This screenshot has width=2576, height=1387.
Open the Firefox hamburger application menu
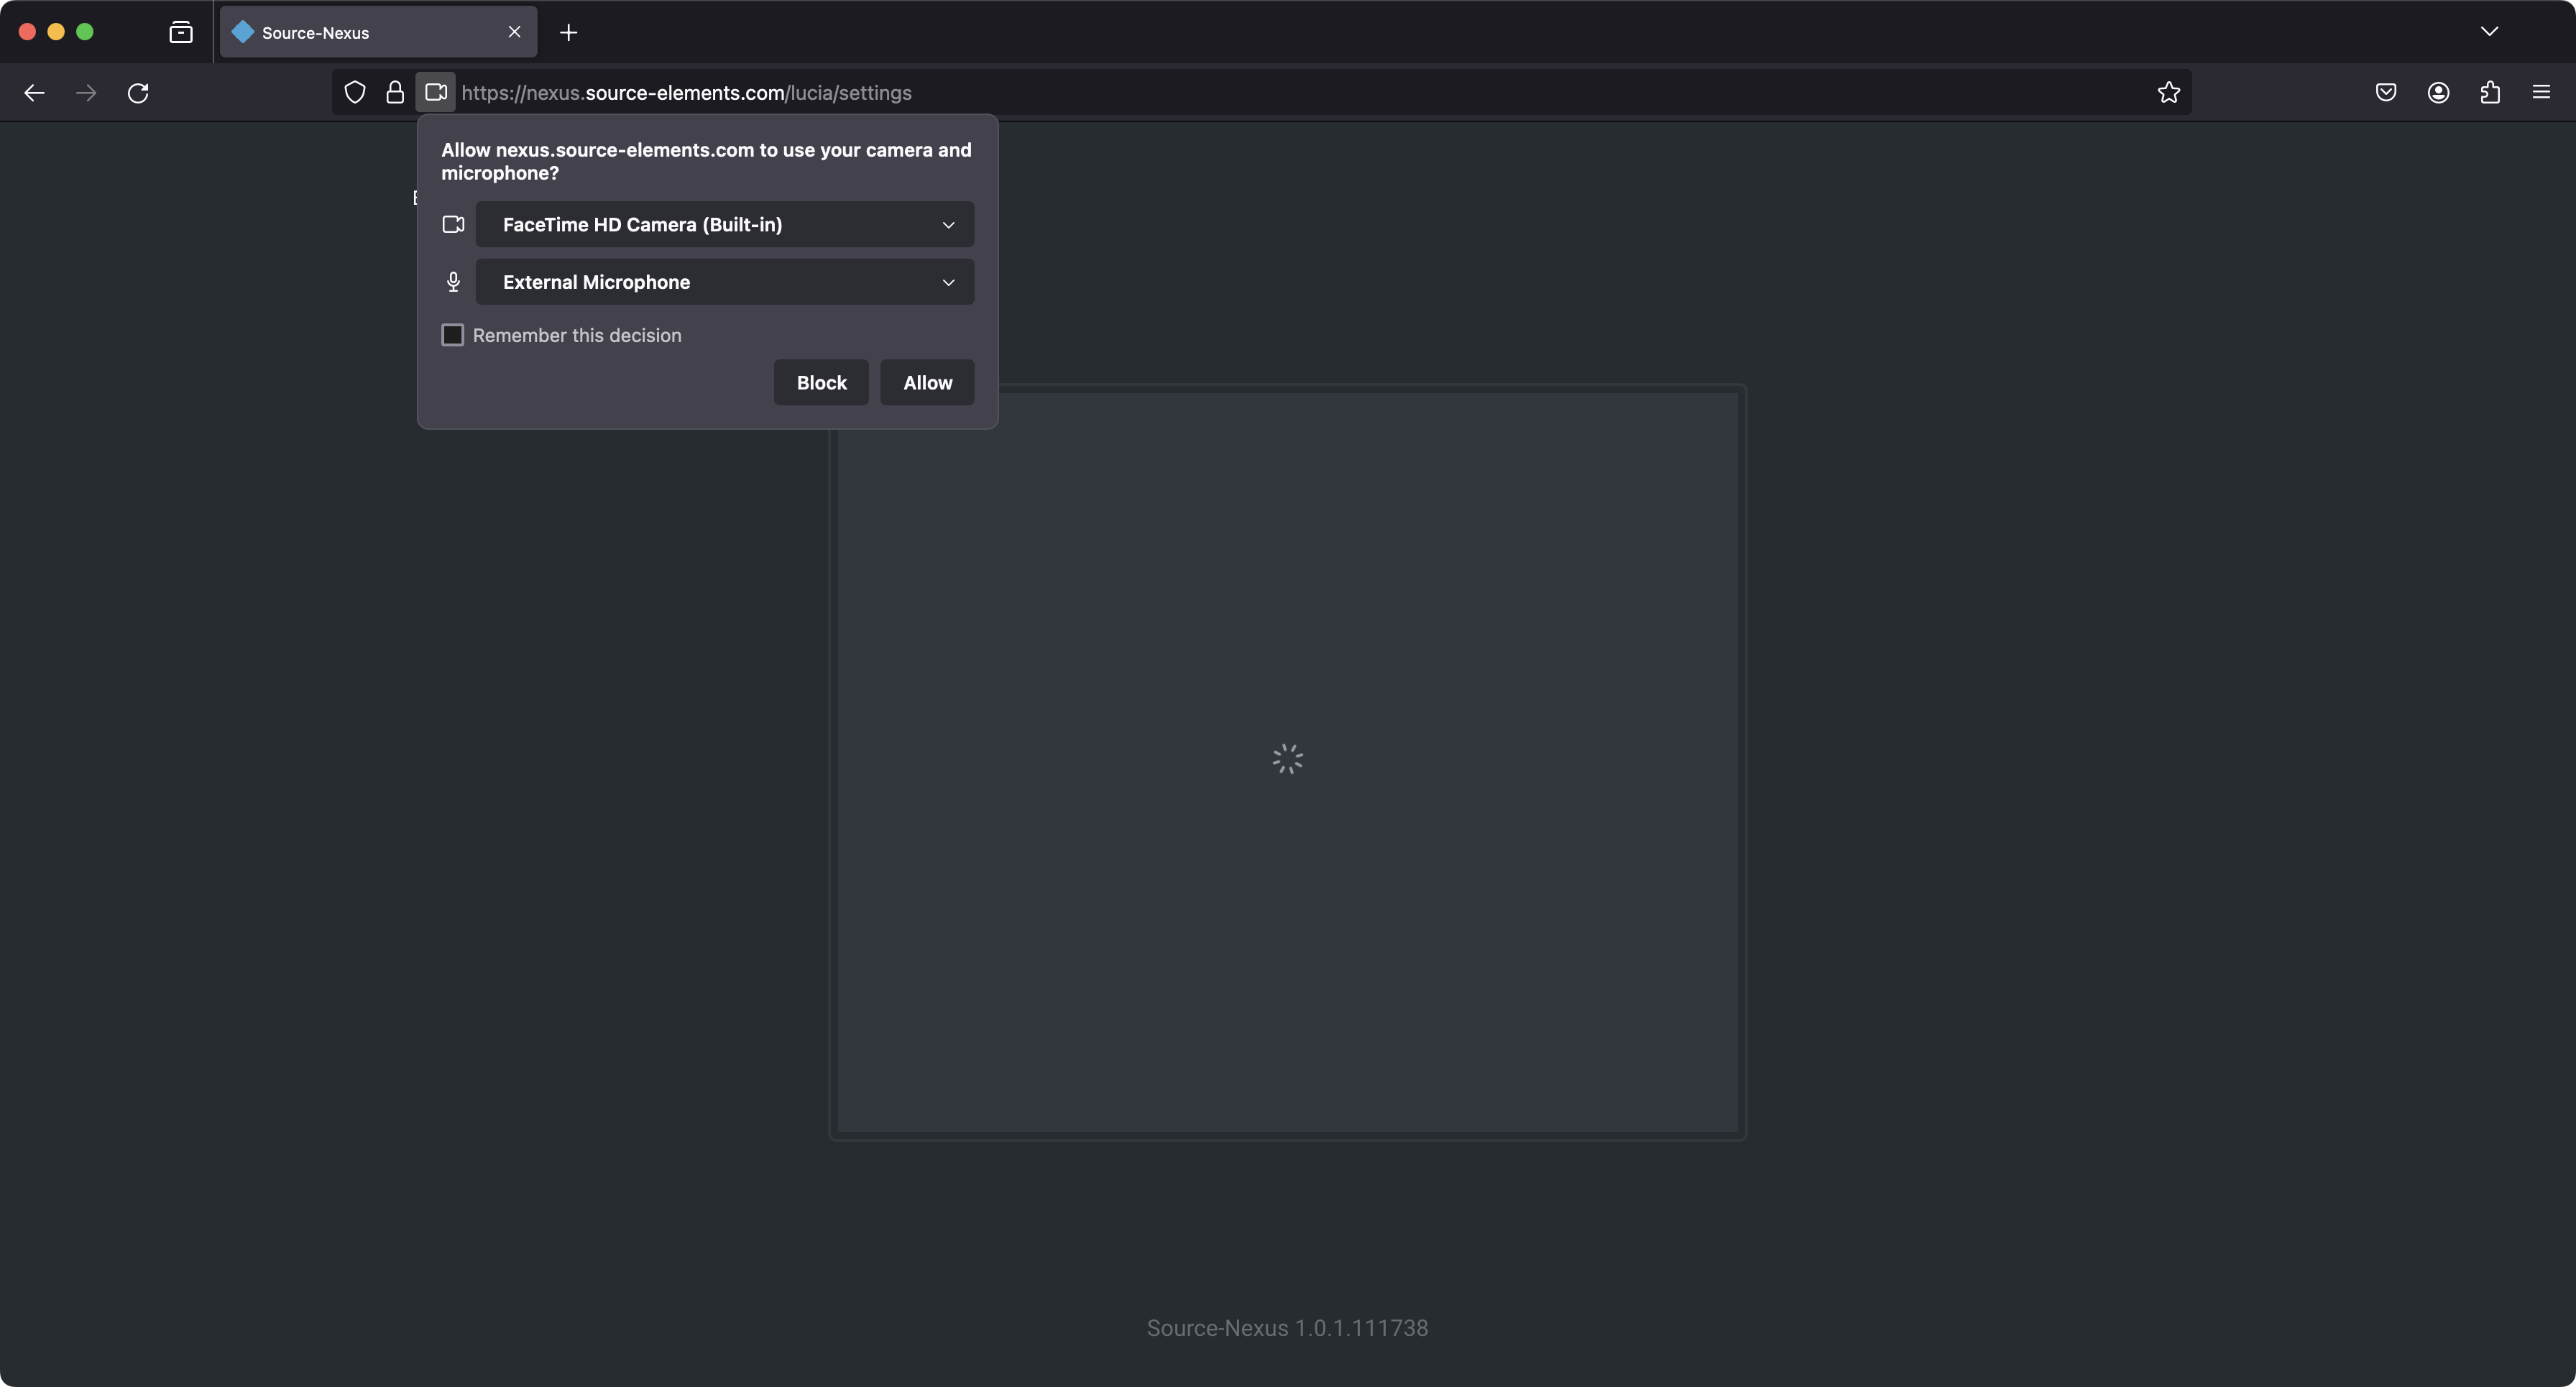tap(2541, 92)
